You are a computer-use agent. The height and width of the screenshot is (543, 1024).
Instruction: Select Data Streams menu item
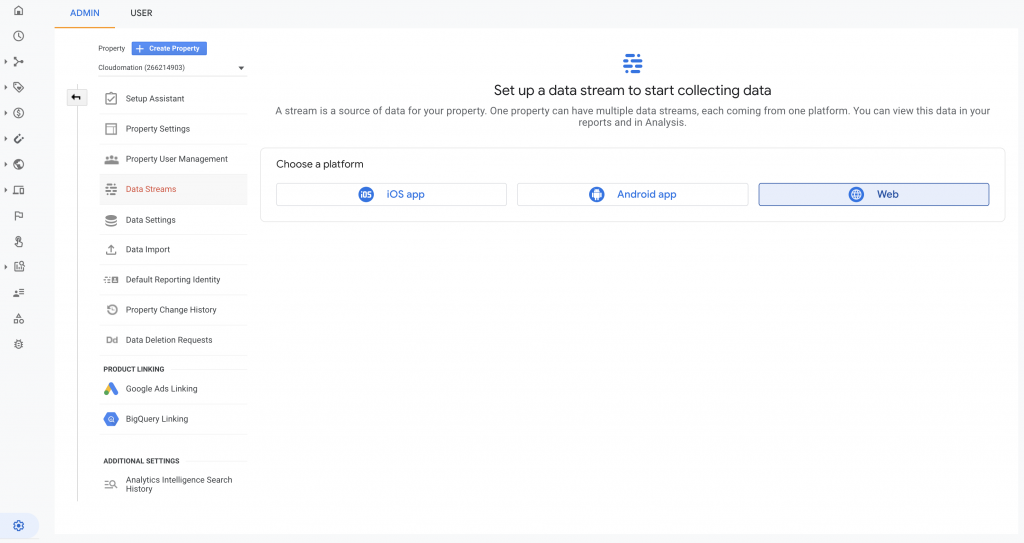pos(173,189)
